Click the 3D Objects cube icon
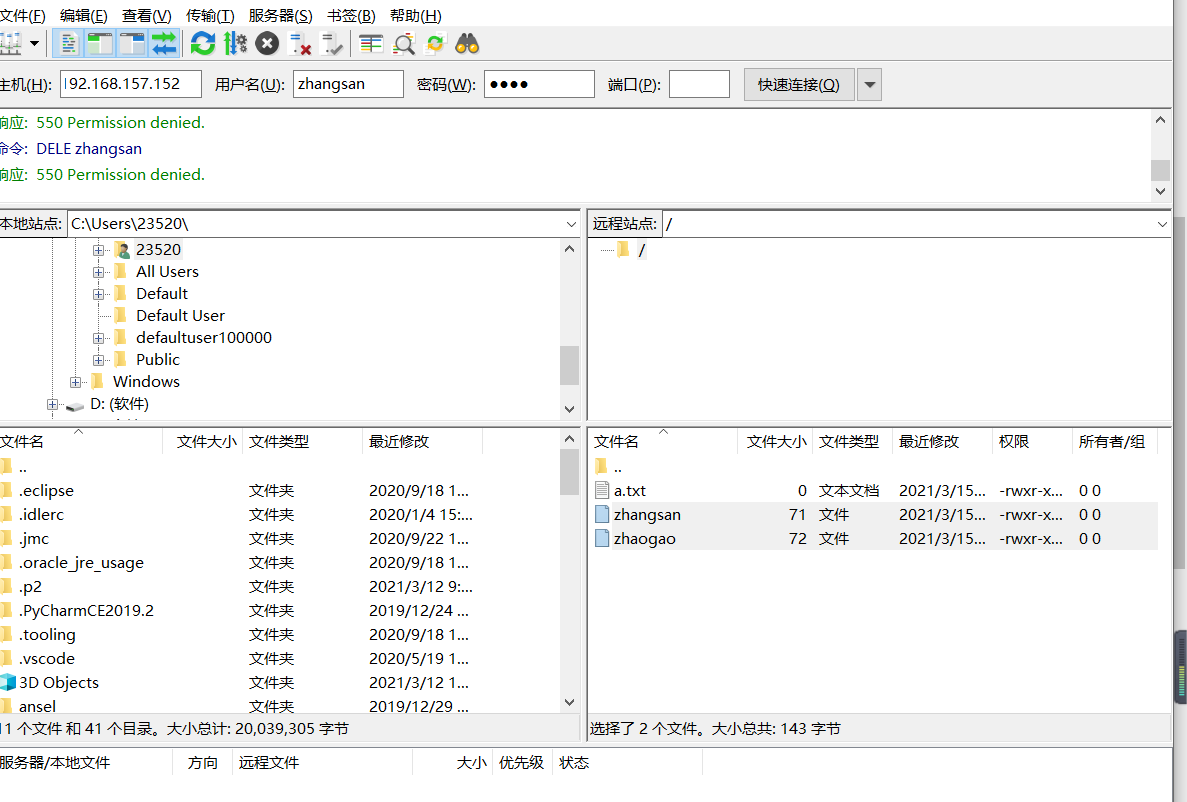The height and width of the screenshot is (802, 1187). coord(8,682)
